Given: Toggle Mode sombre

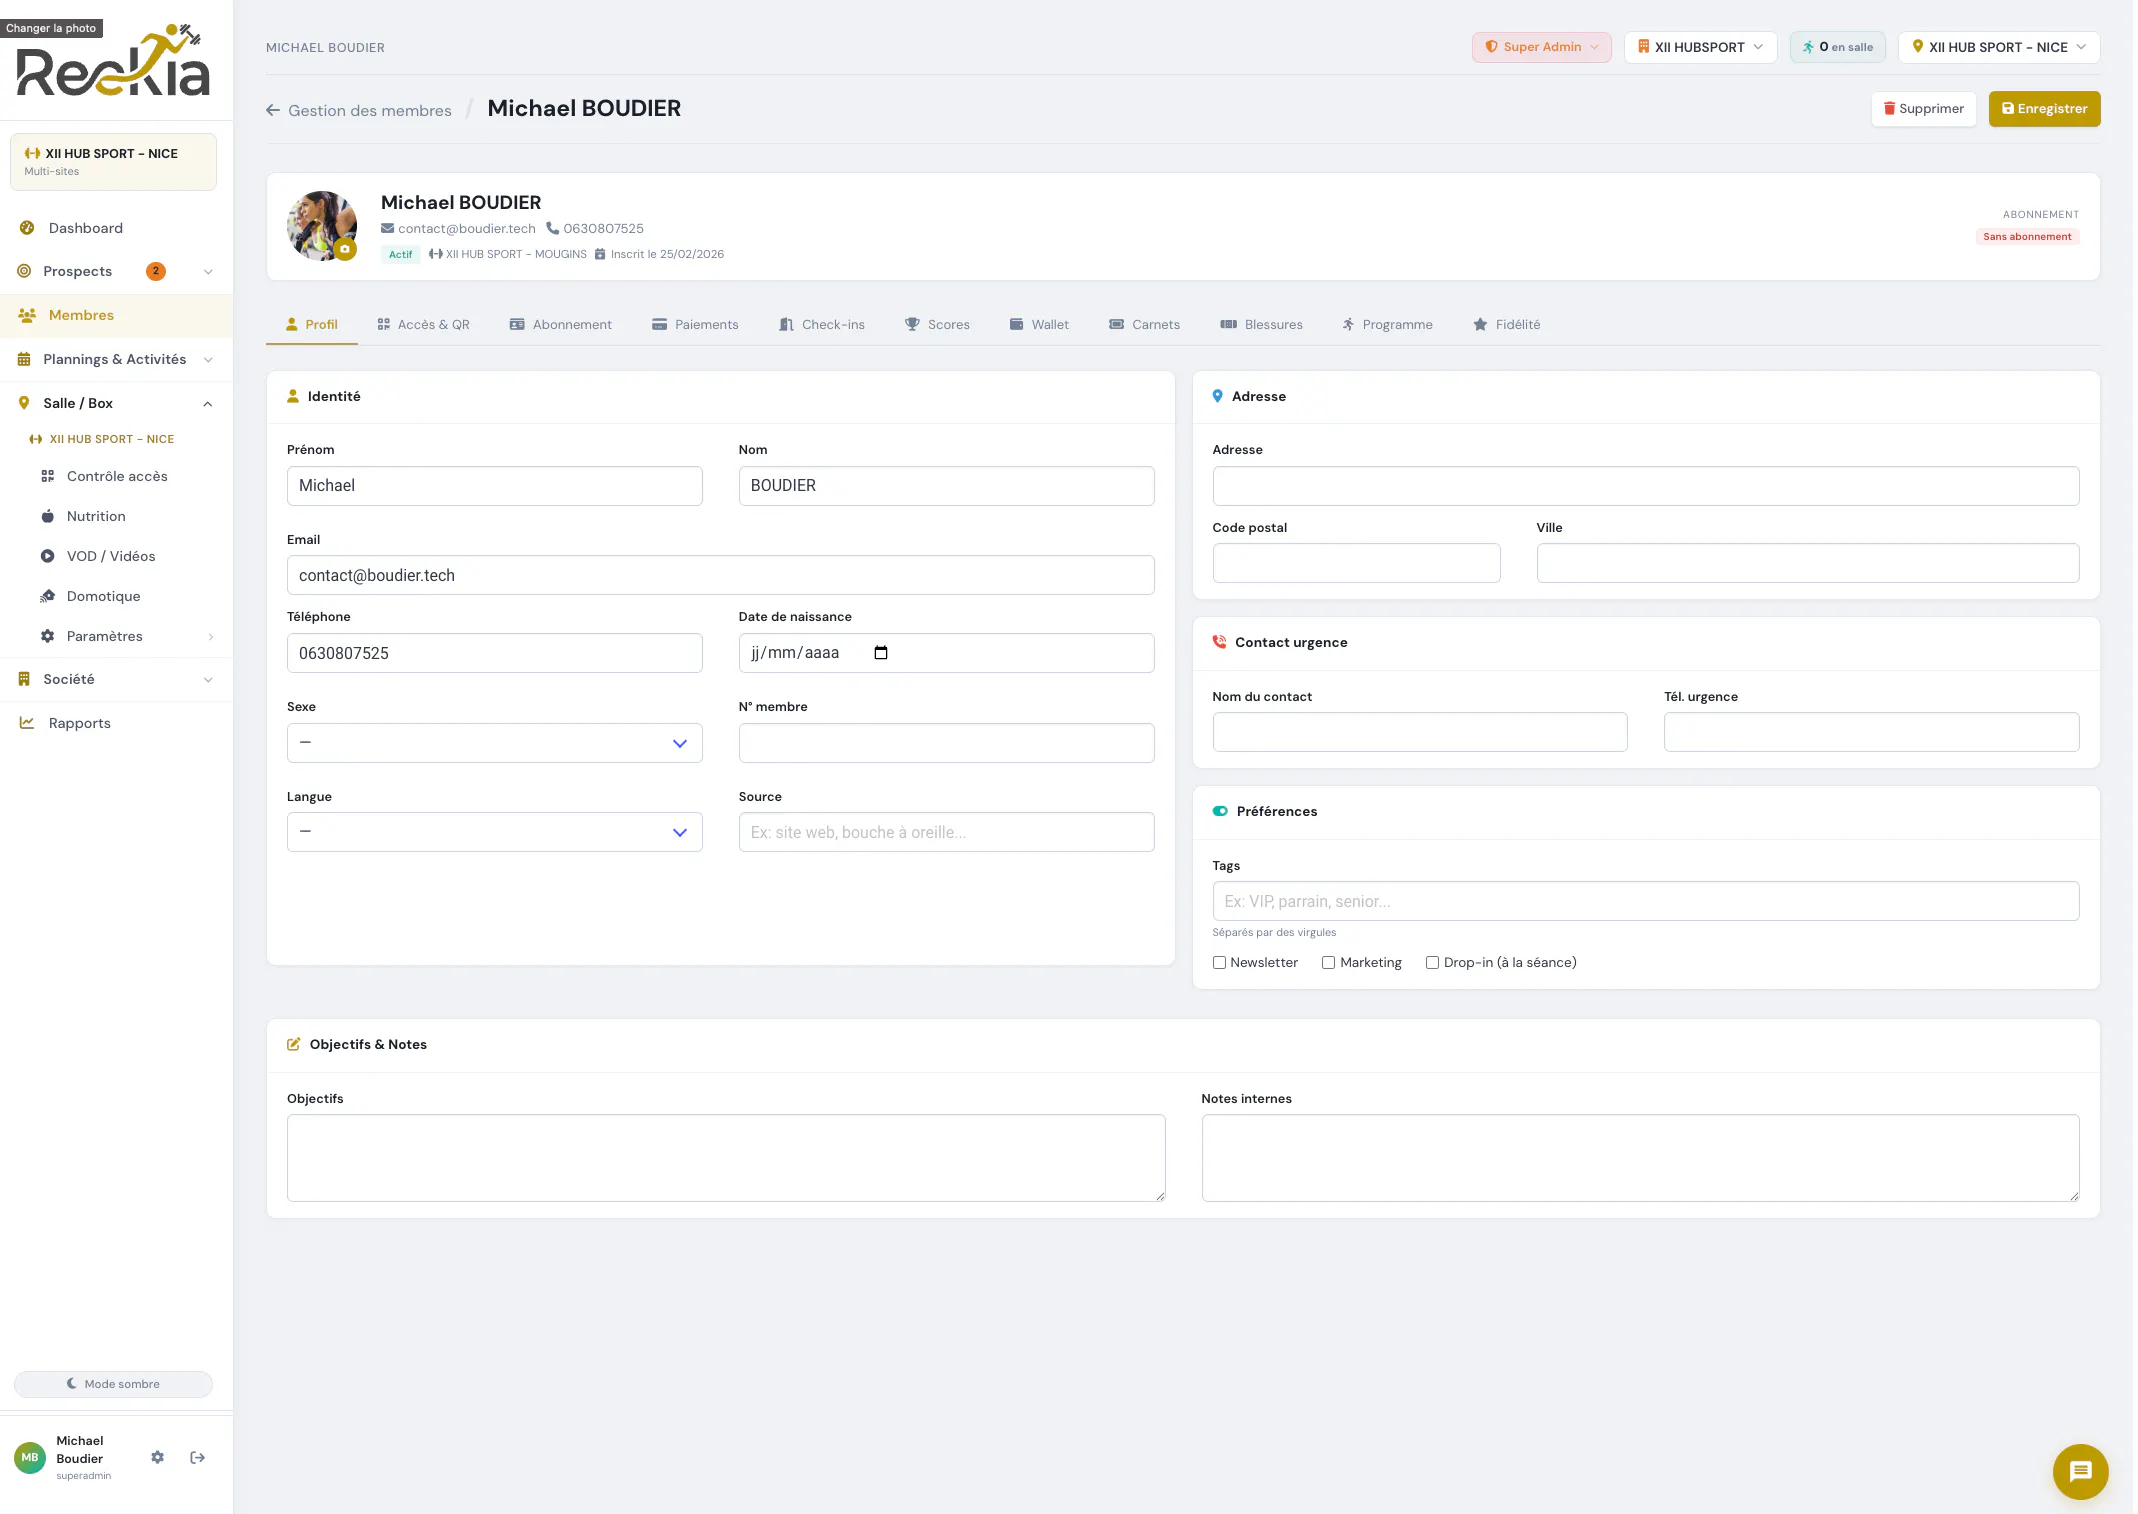Looking at the screenshot, I should click(113, 1384).
